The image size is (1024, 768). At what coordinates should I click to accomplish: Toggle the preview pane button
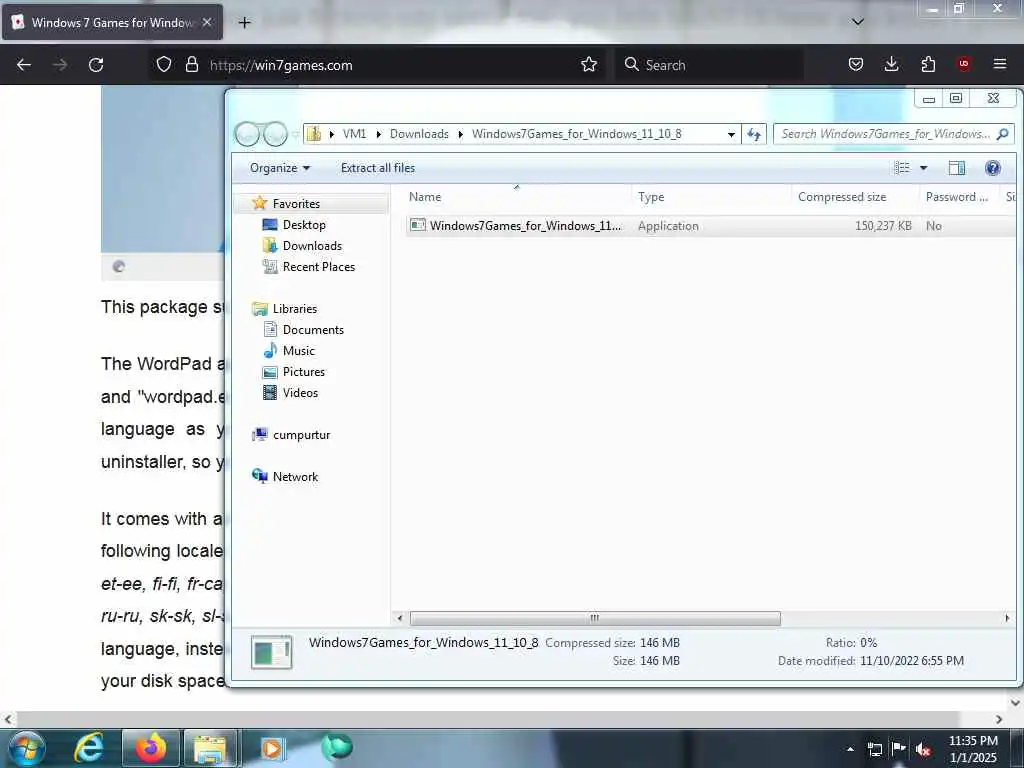coord(957,168)
